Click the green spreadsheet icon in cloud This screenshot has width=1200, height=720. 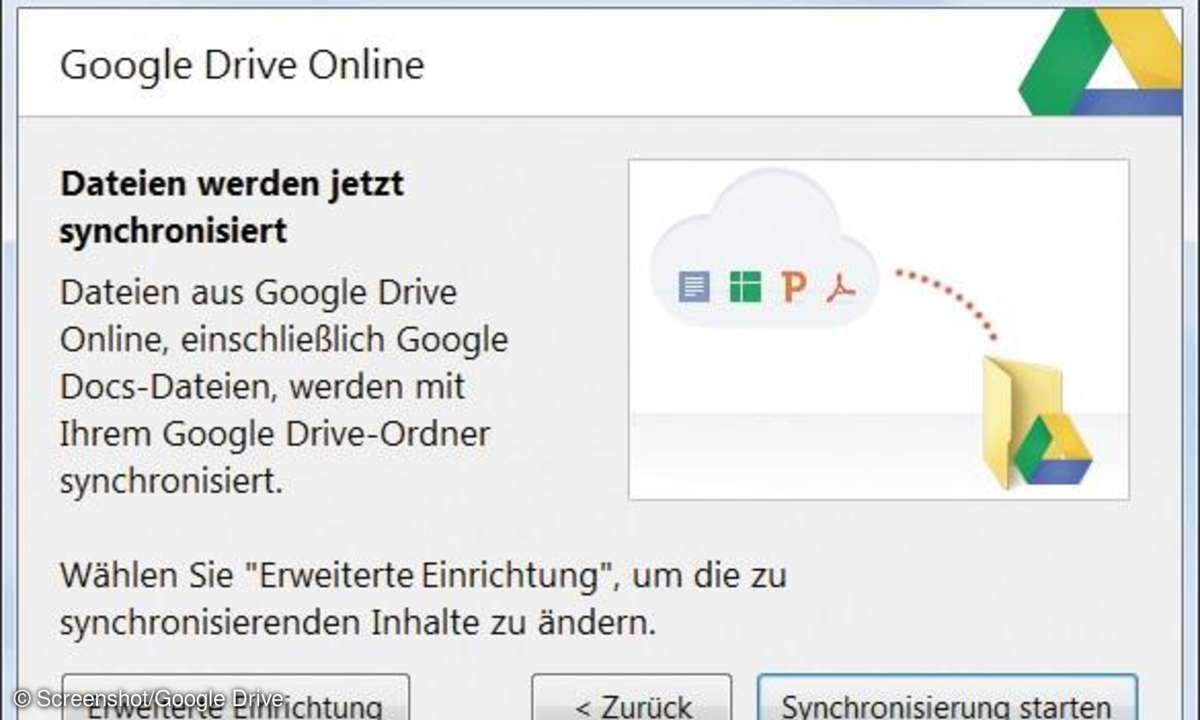[745, 287]
